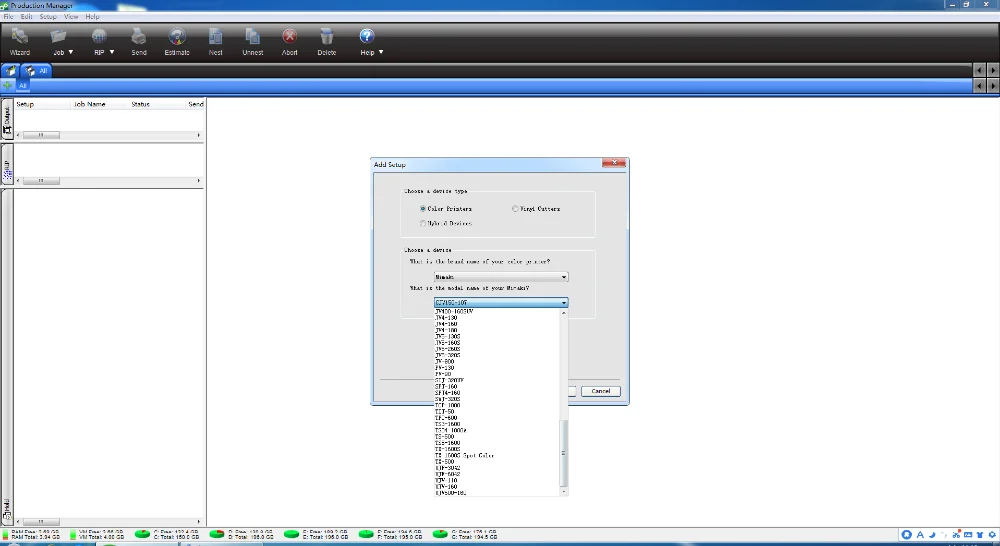Click the first icon-only tab left of All

pos(11,71)
